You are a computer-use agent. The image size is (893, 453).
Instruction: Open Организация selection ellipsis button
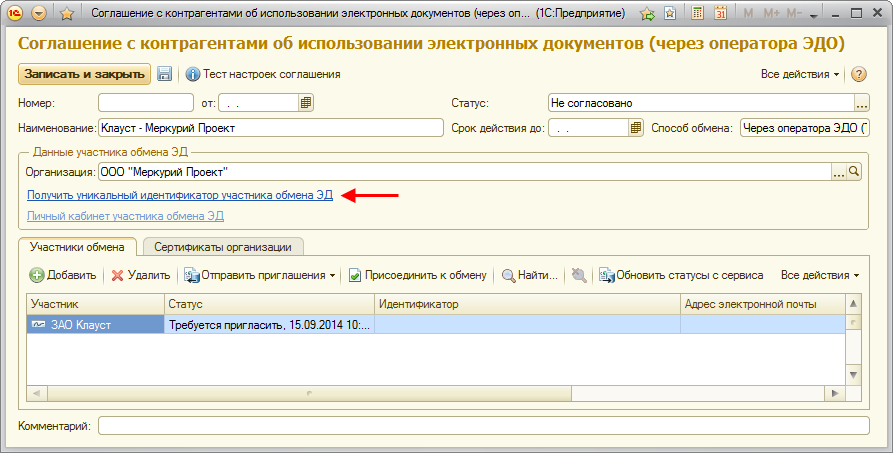[x=839, y=172]
